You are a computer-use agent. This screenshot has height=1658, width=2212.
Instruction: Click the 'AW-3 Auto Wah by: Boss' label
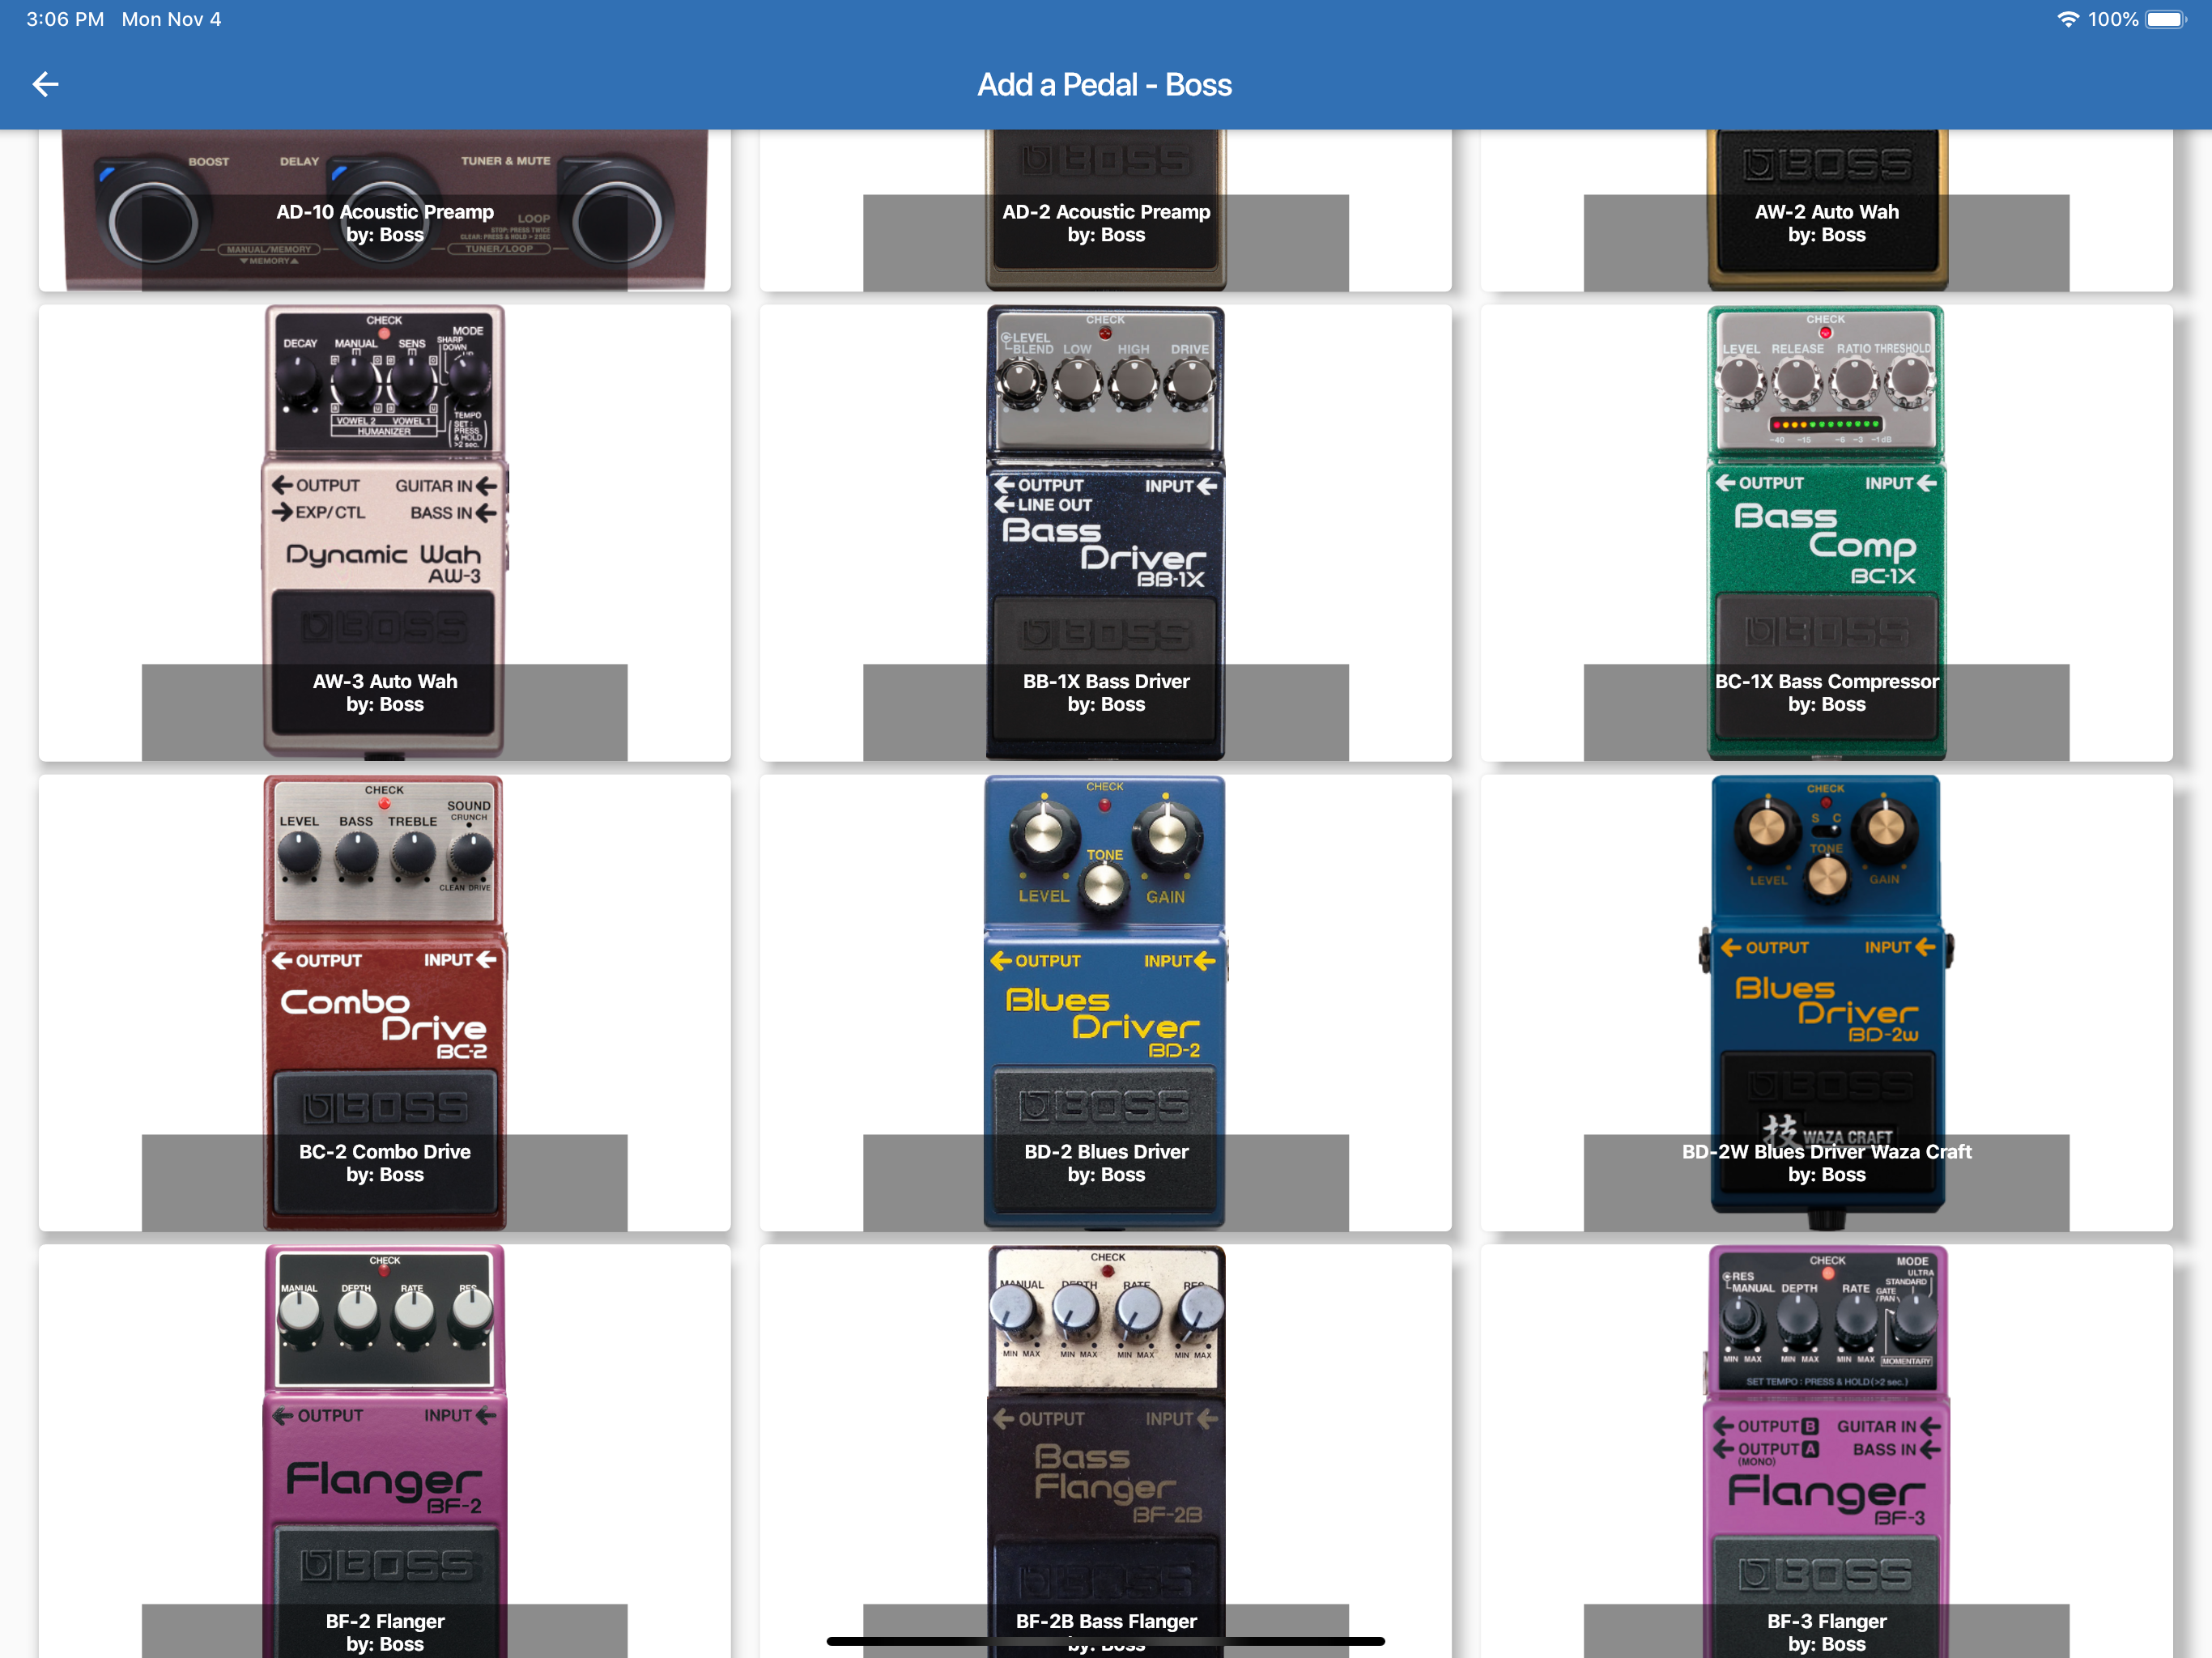[x=384, y=693]
